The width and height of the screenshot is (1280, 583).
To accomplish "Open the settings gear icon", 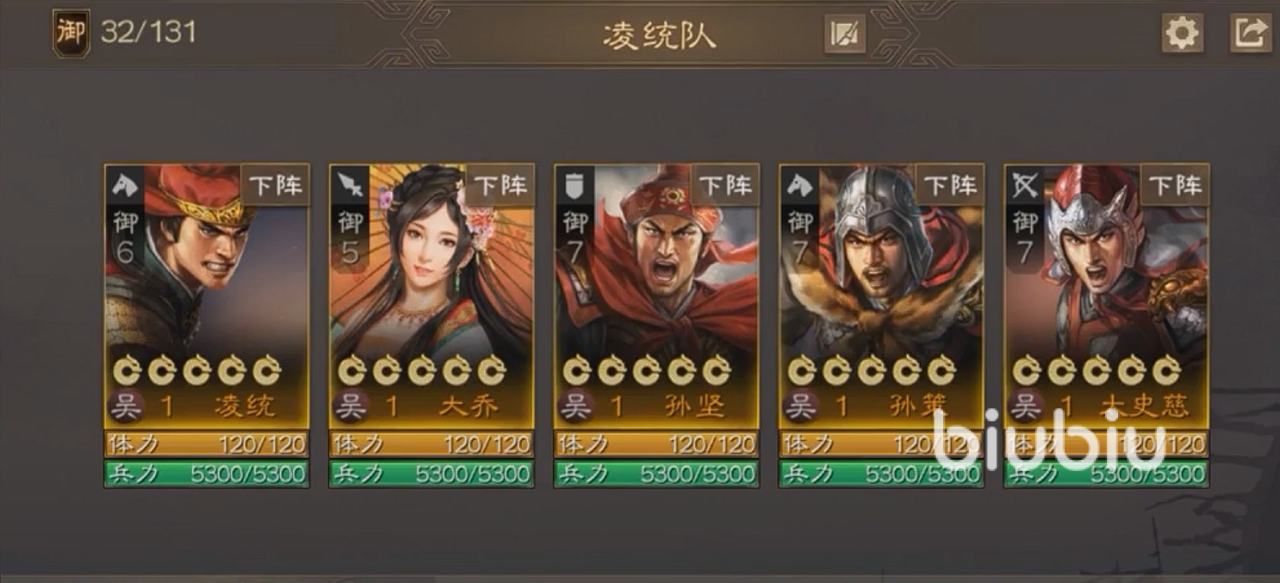I will click(x=1182, y=33).
